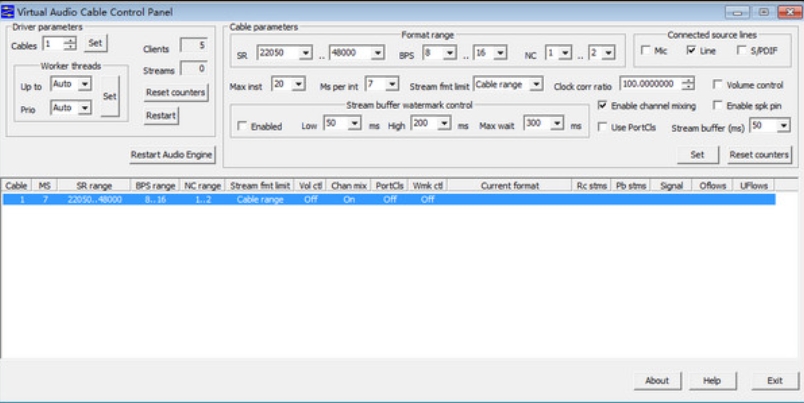804x403 pixels.
Task: Expand the Max inst dropdown
Action: [x=298, y=85]
